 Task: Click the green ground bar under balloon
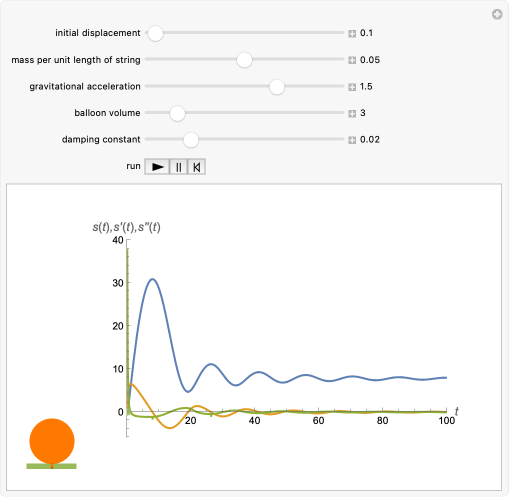52,466
